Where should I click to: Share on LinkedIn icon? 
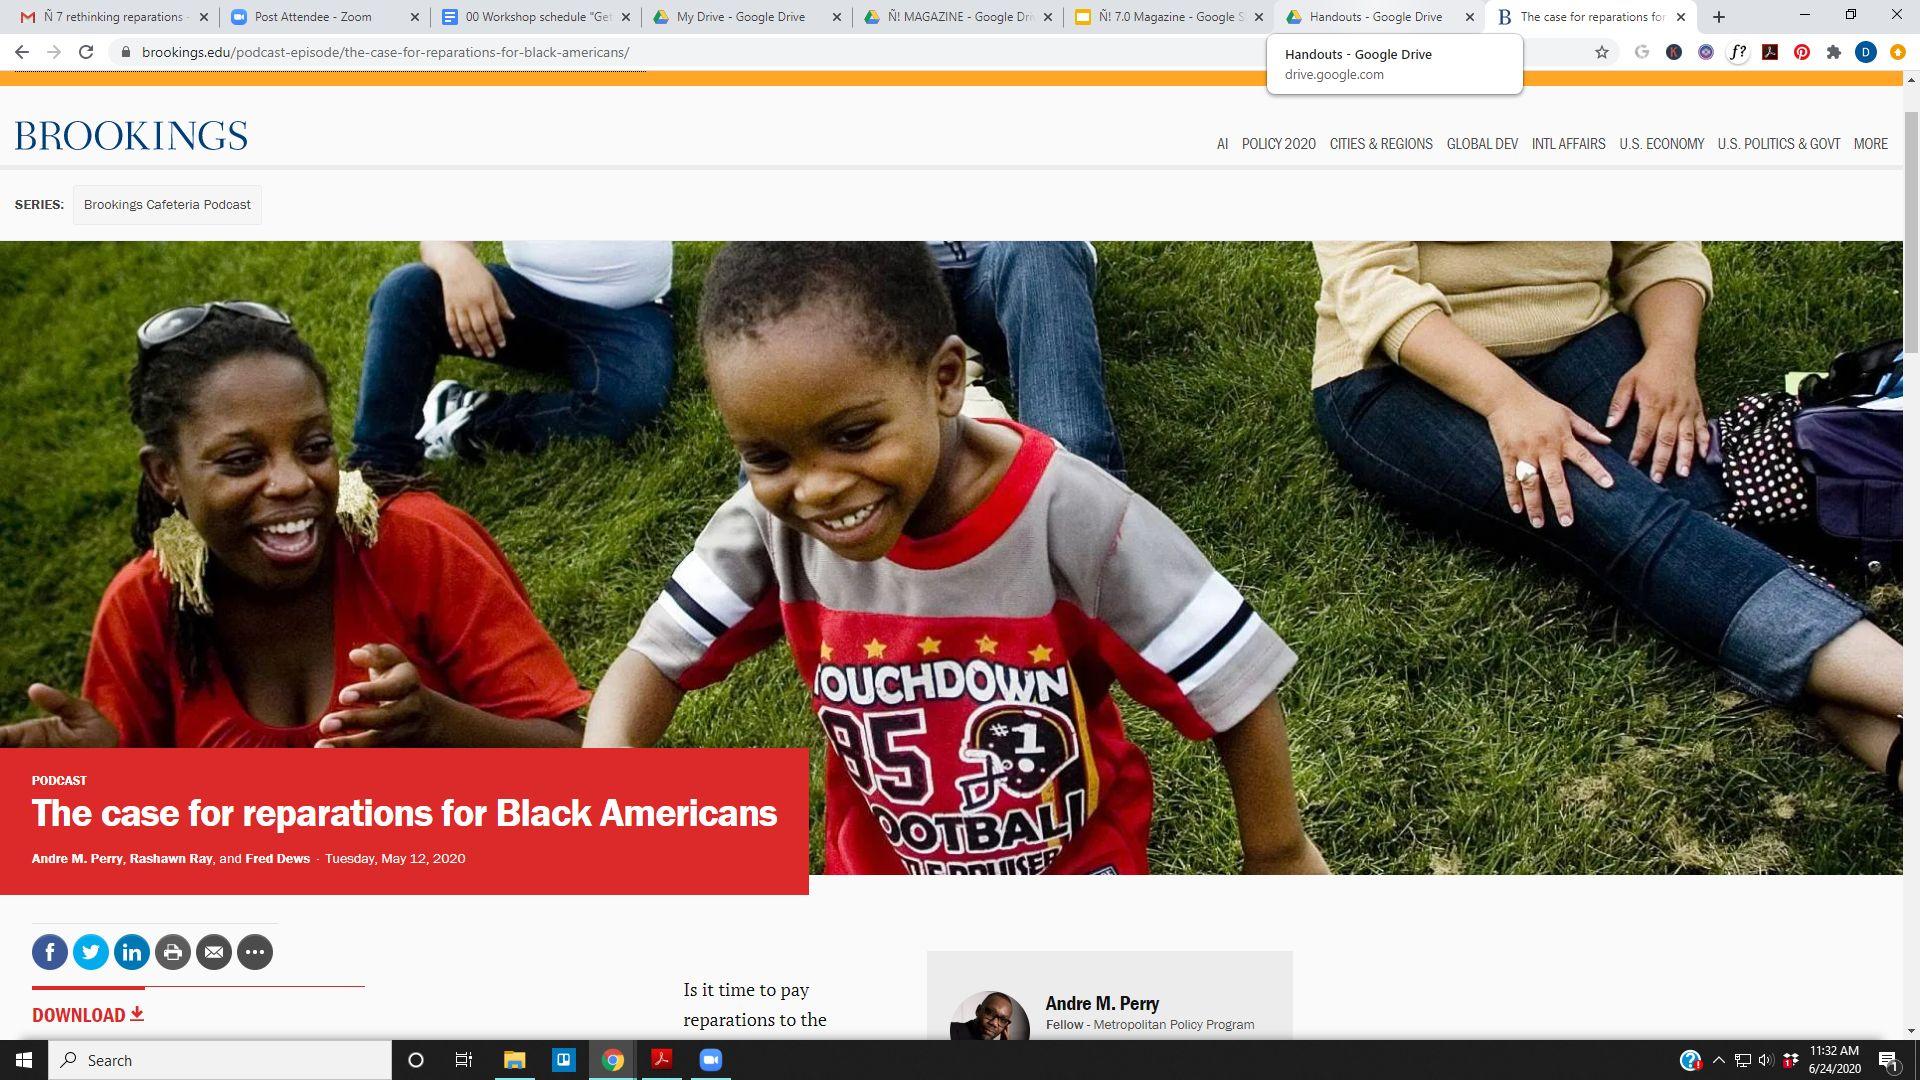(x=132, y=952)
